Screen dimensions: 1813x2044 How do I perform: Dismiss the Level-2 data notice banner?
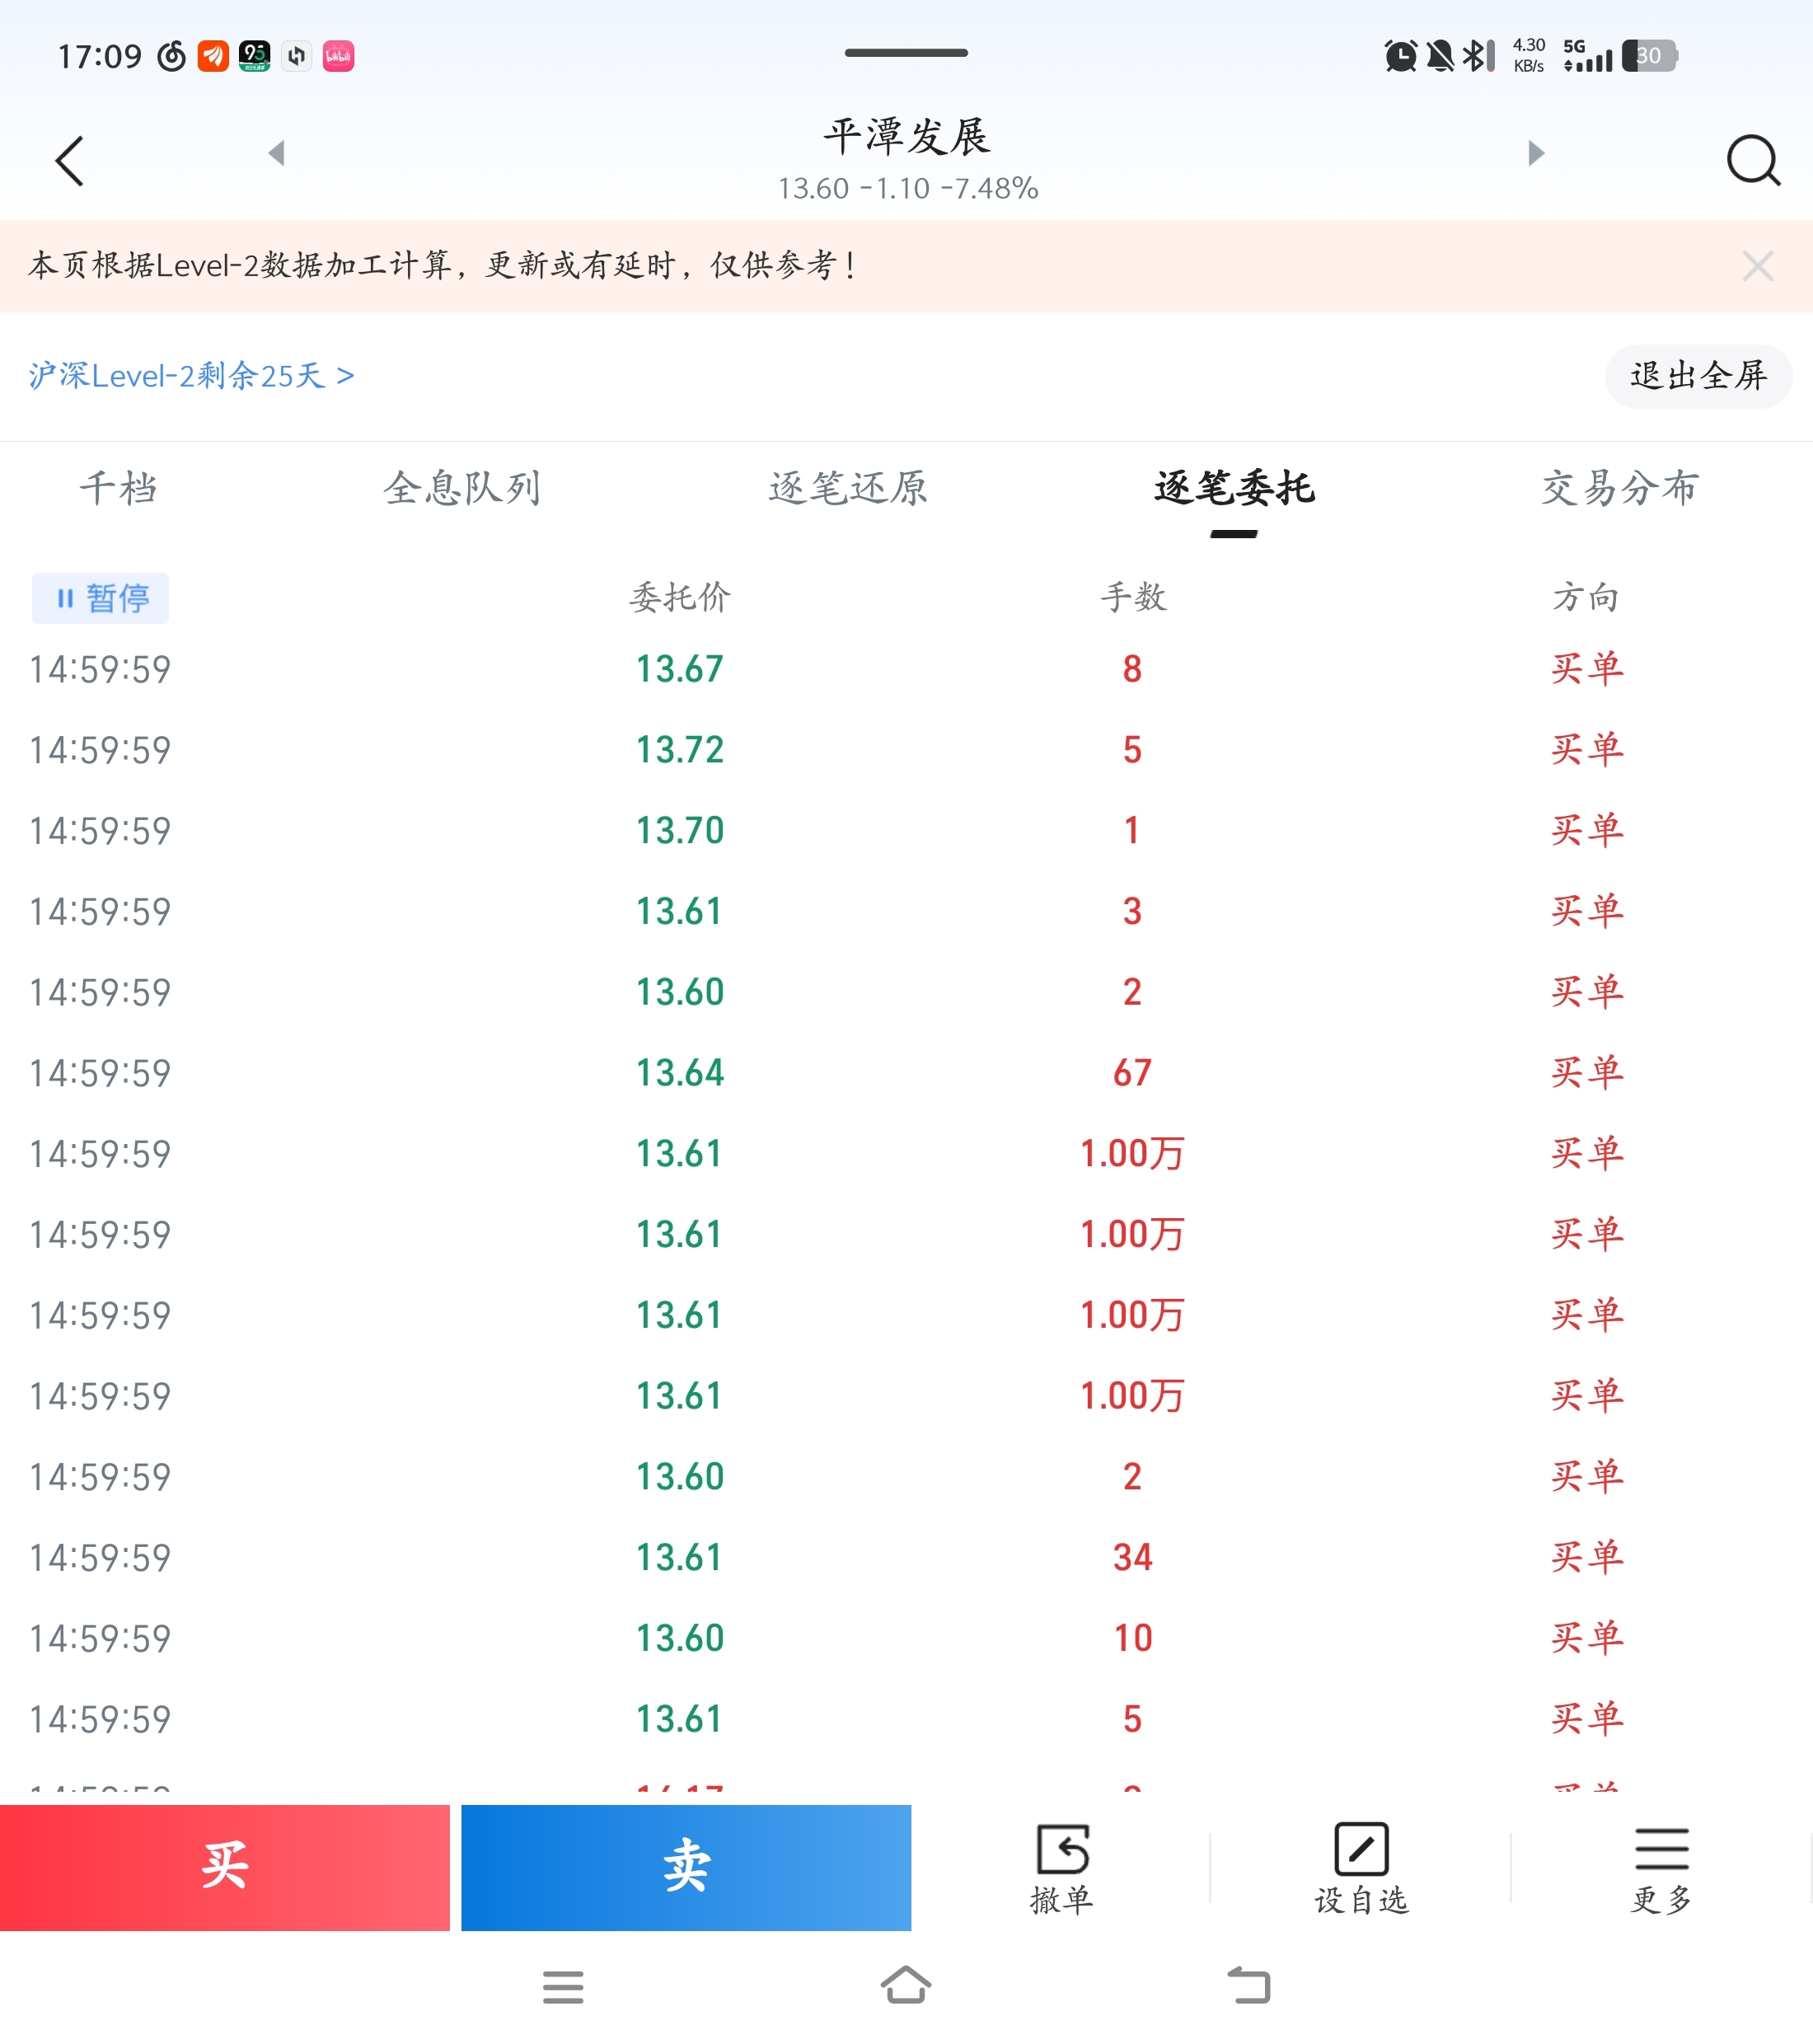(1757, 266)
